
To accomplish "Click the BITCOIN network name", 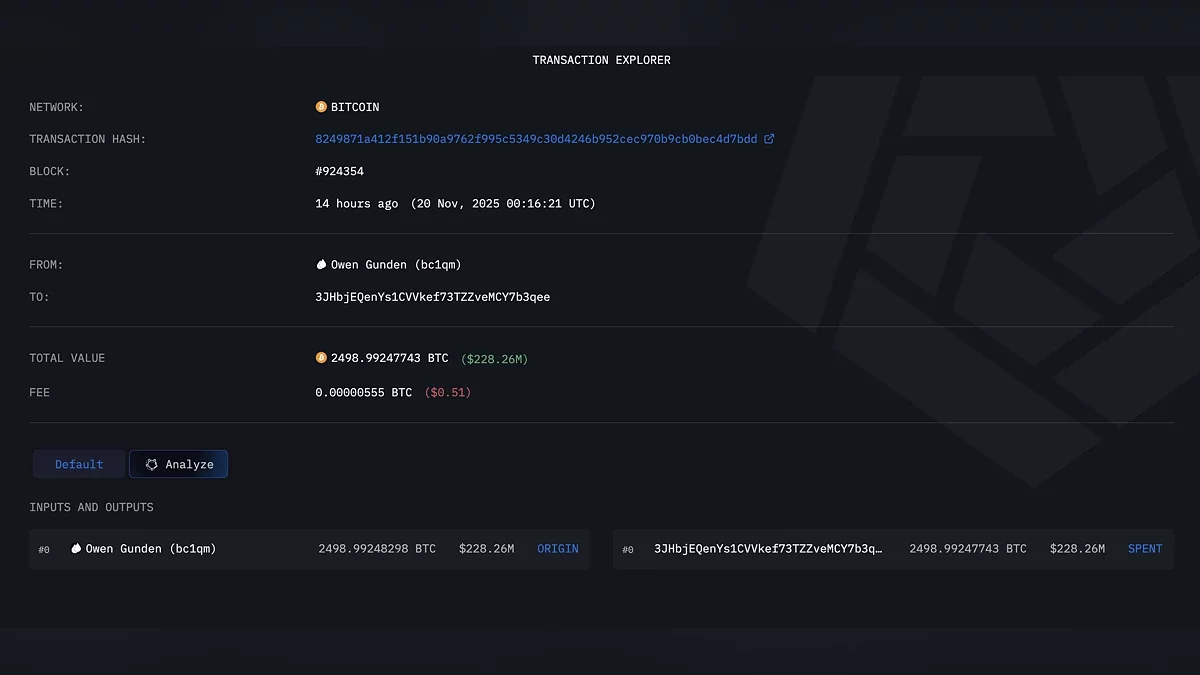I will 355,107.
